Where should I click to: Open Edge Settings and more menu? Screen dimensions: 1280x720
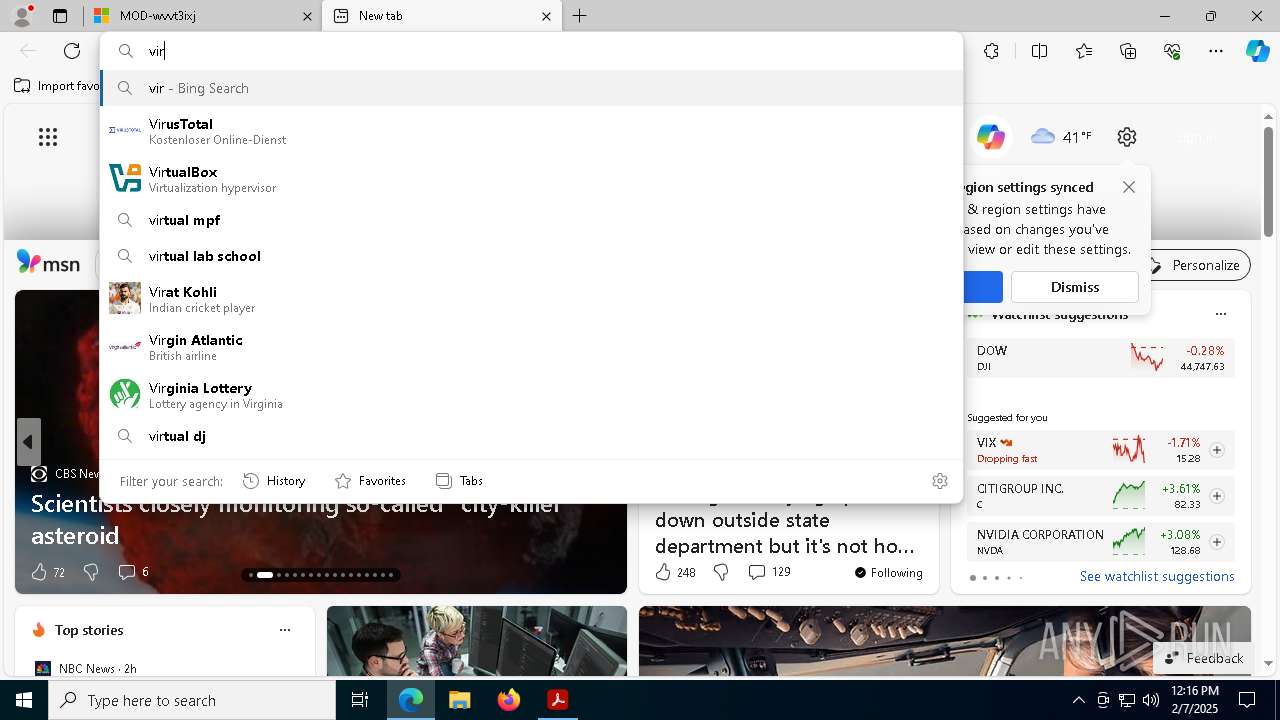(1216, 51)
